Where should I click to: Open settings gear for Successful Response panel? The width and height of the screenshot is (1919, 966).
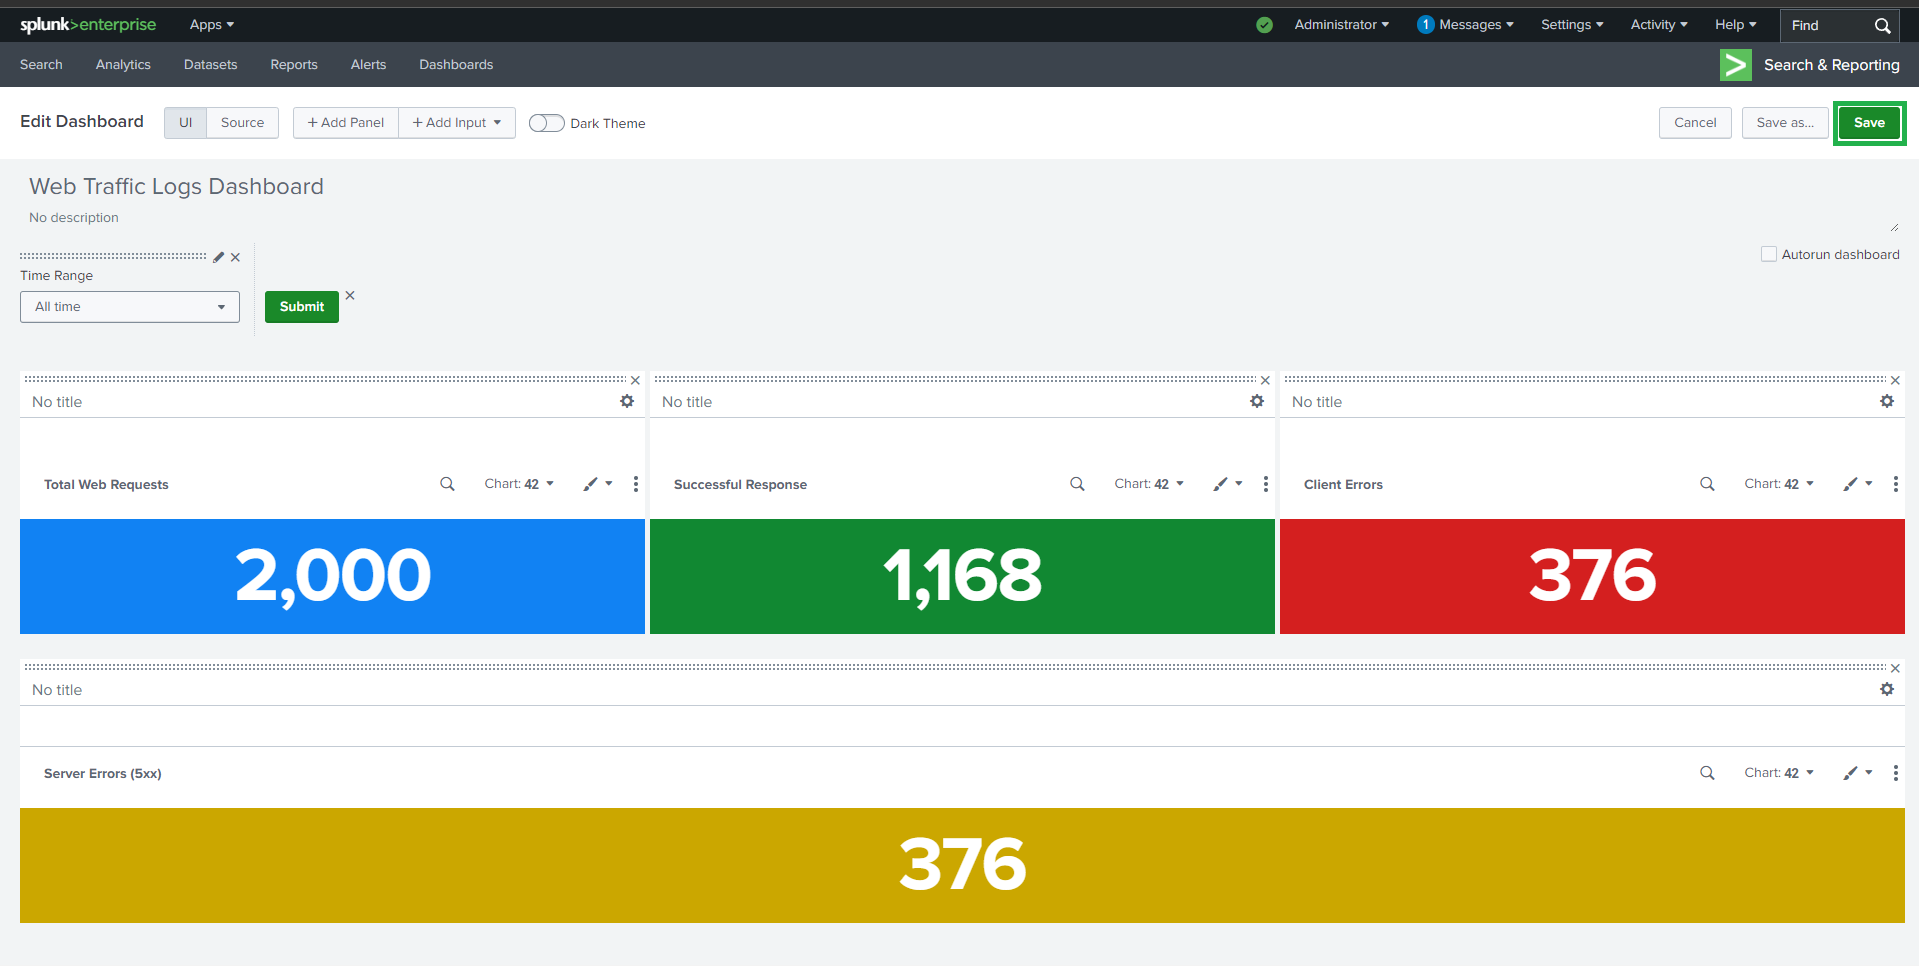pyautogui.click(x=1257, y=401)
